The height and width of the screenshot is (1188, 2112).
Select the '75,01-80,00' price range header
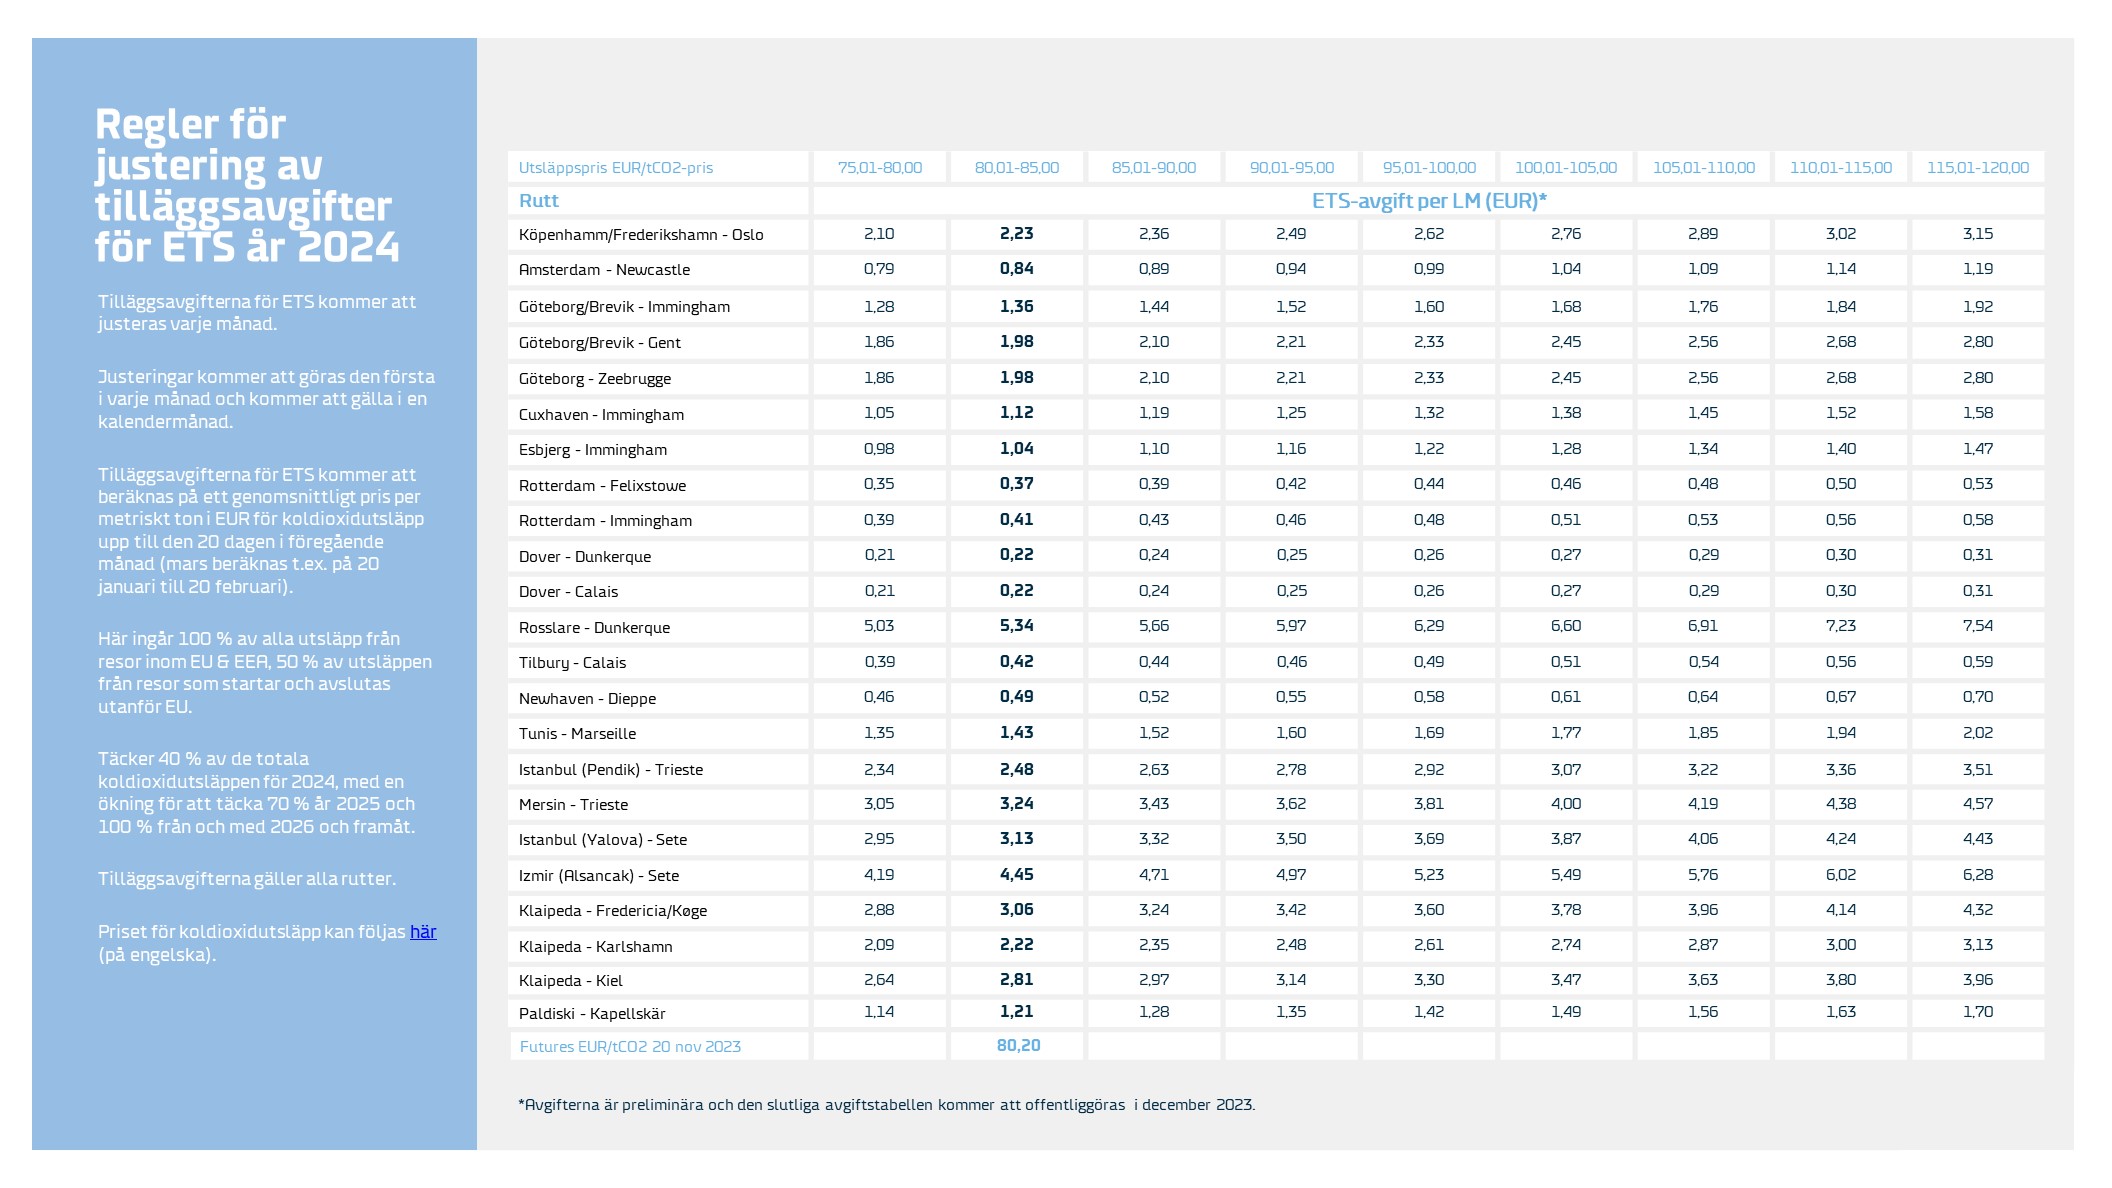point(879,168)
